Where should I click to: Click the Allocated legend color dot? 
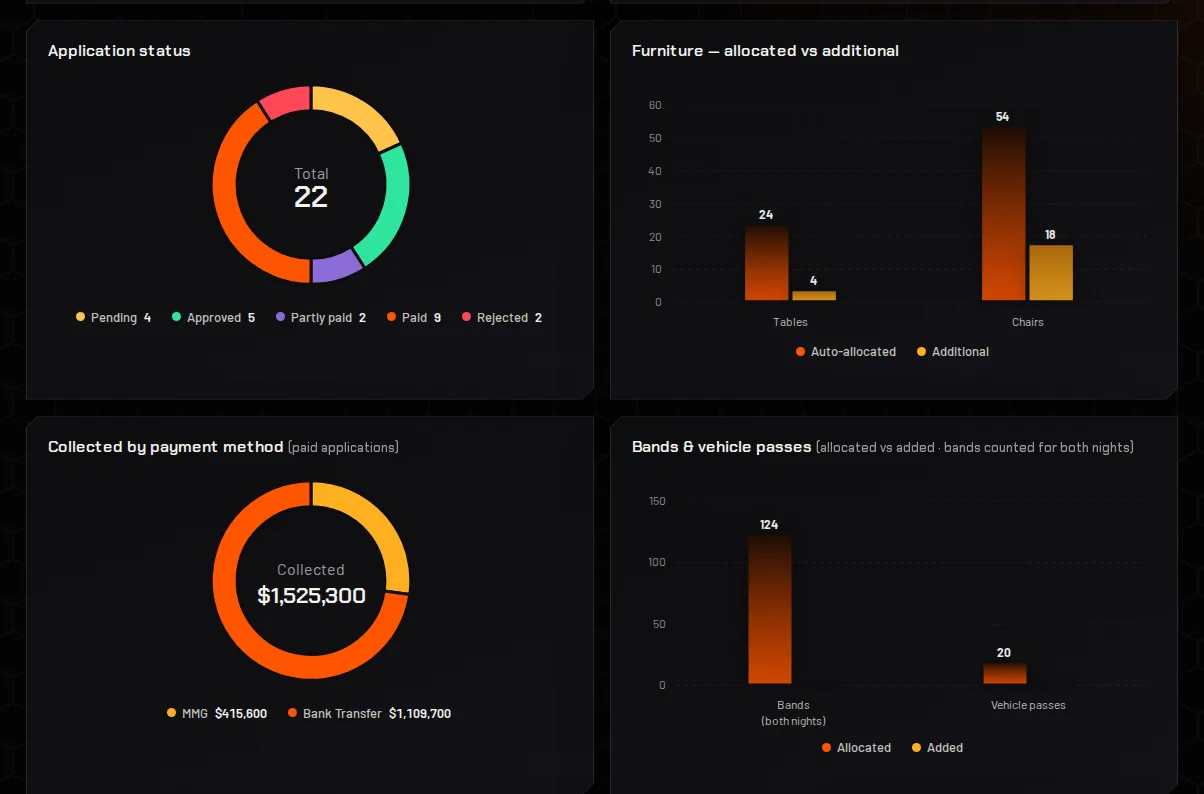pos(826,748)
